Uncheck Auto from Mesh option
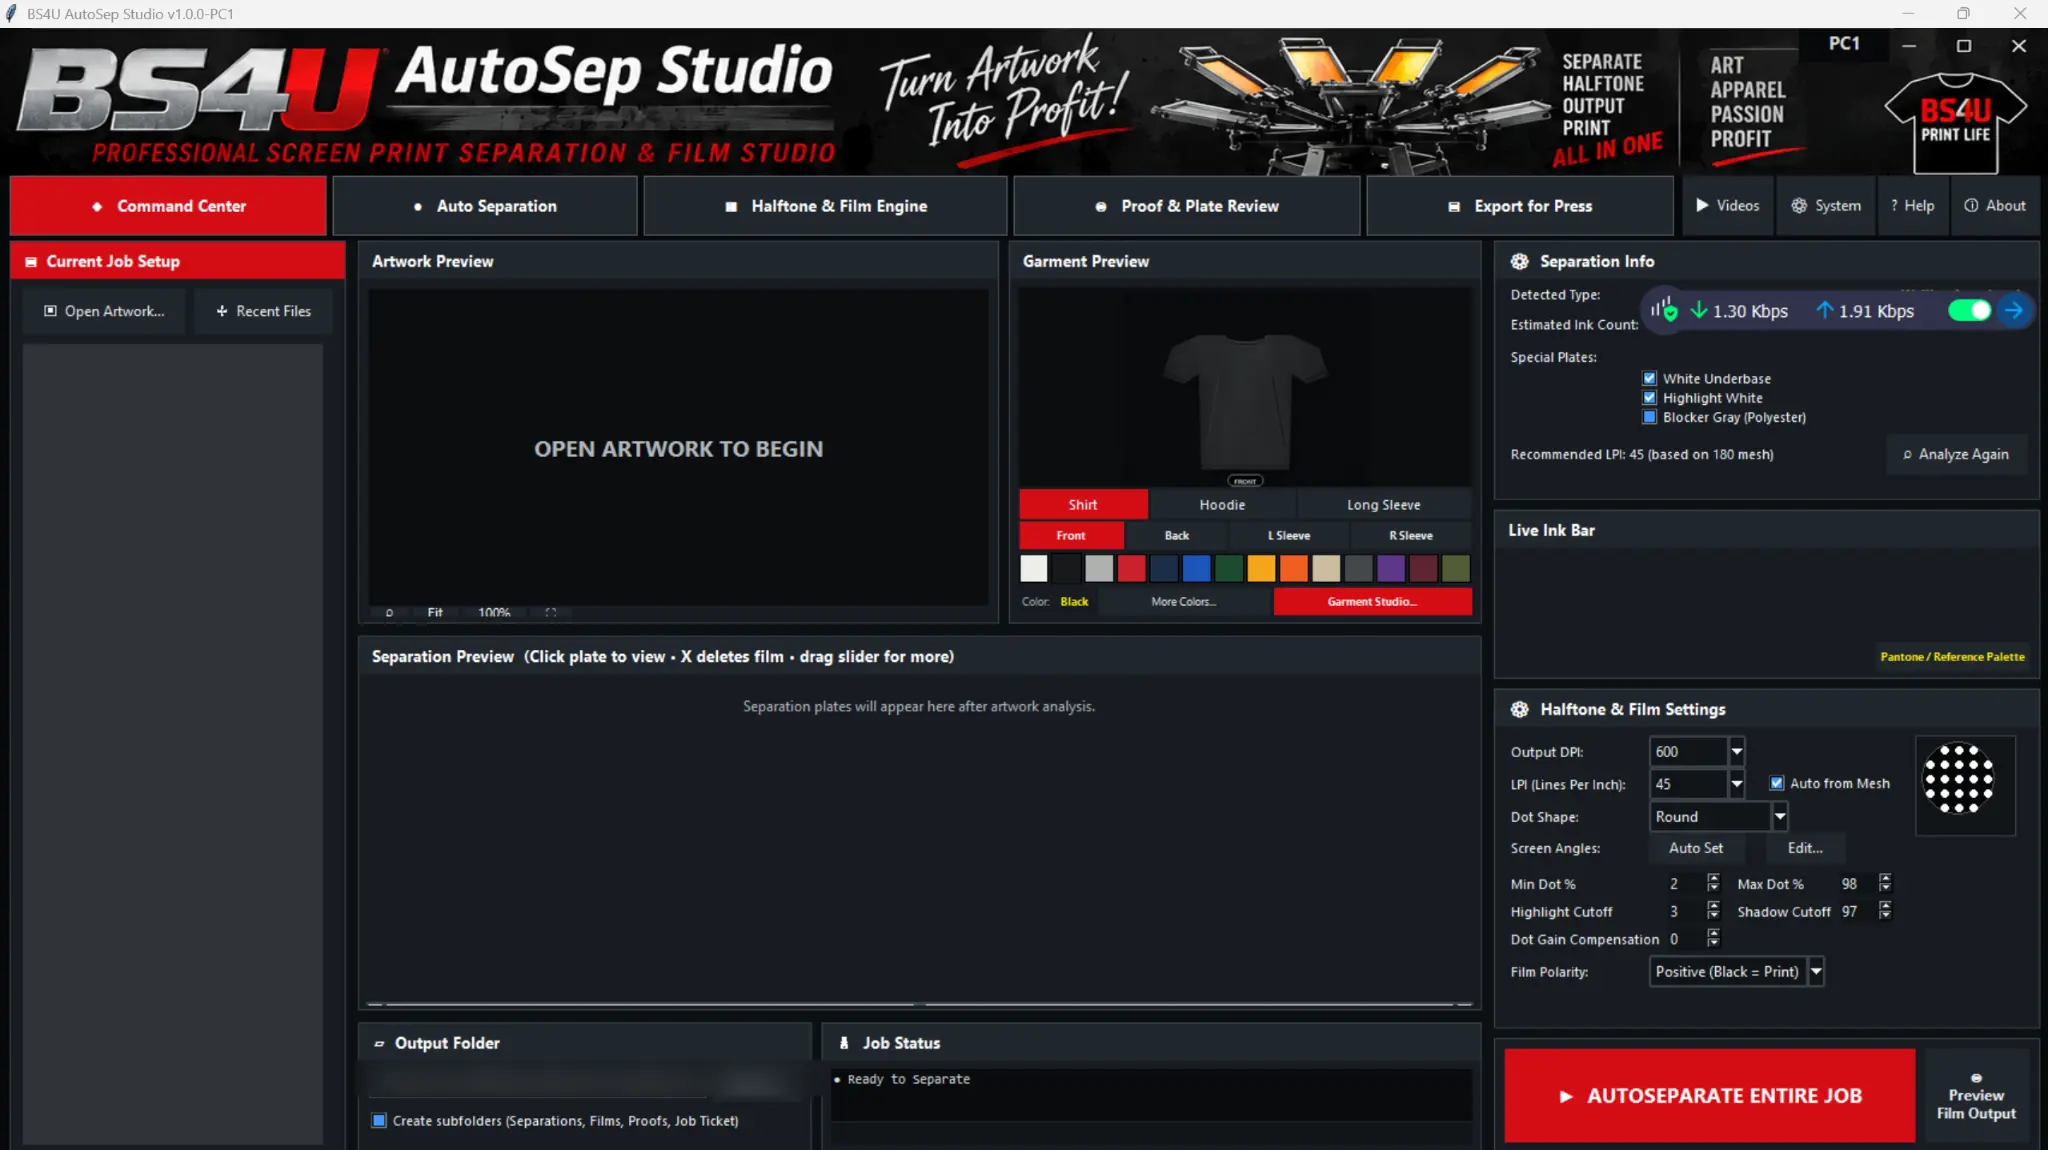Viewport: 2048px width, 1150px height. [1776, 784]
